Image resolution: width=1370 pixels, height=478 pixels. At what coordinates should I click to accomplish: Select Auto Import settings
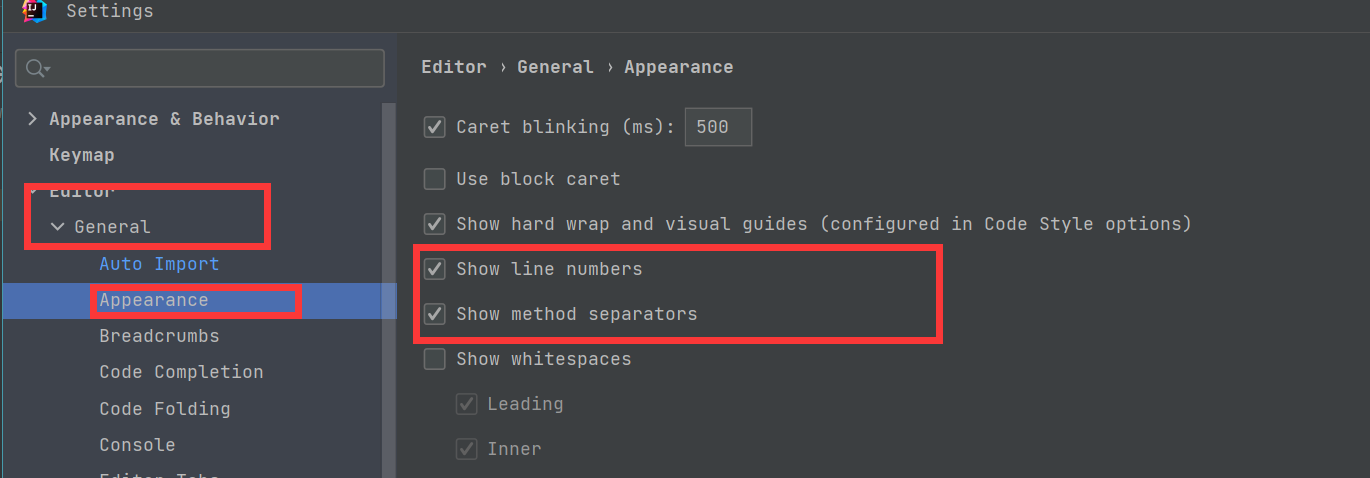click(x=159, y=264)
